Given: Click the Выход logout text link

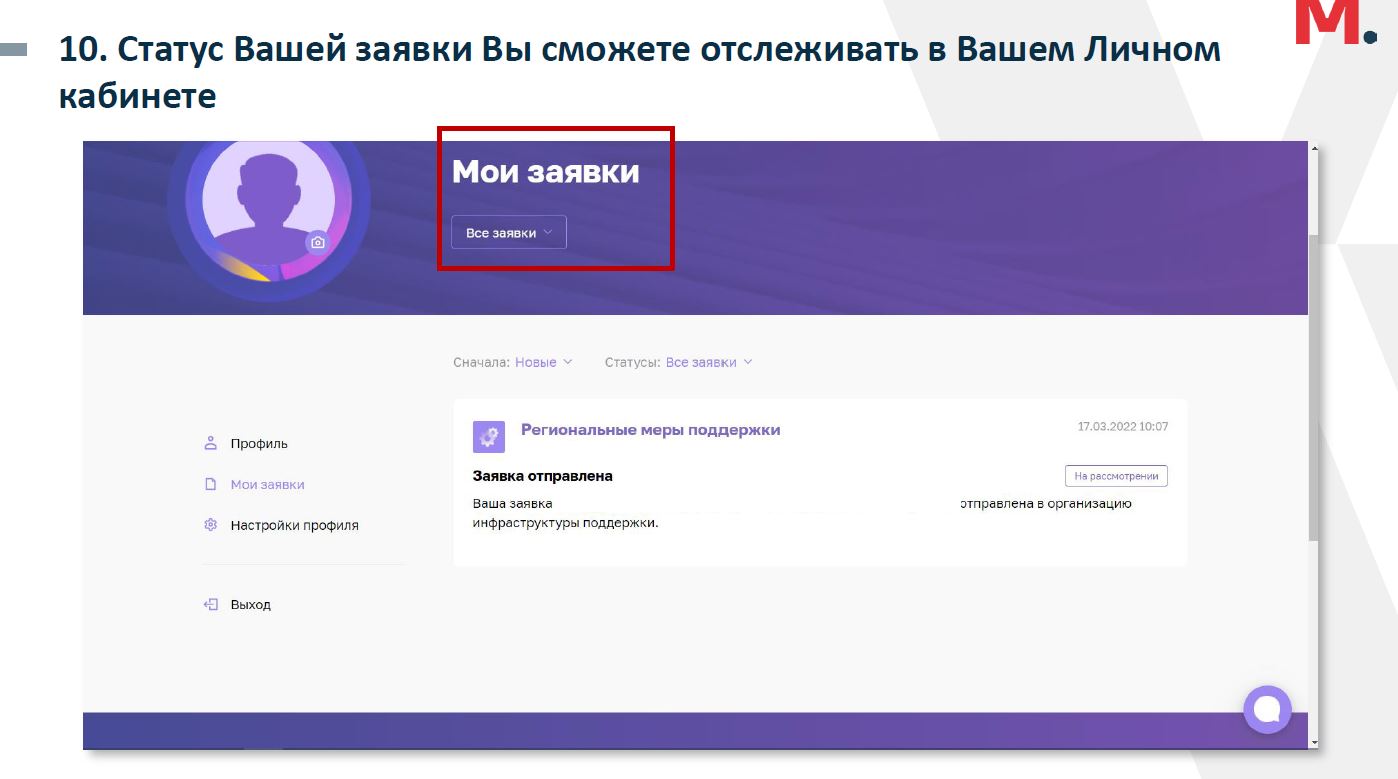Looking at the screenshot, I should tap(250, 605).
